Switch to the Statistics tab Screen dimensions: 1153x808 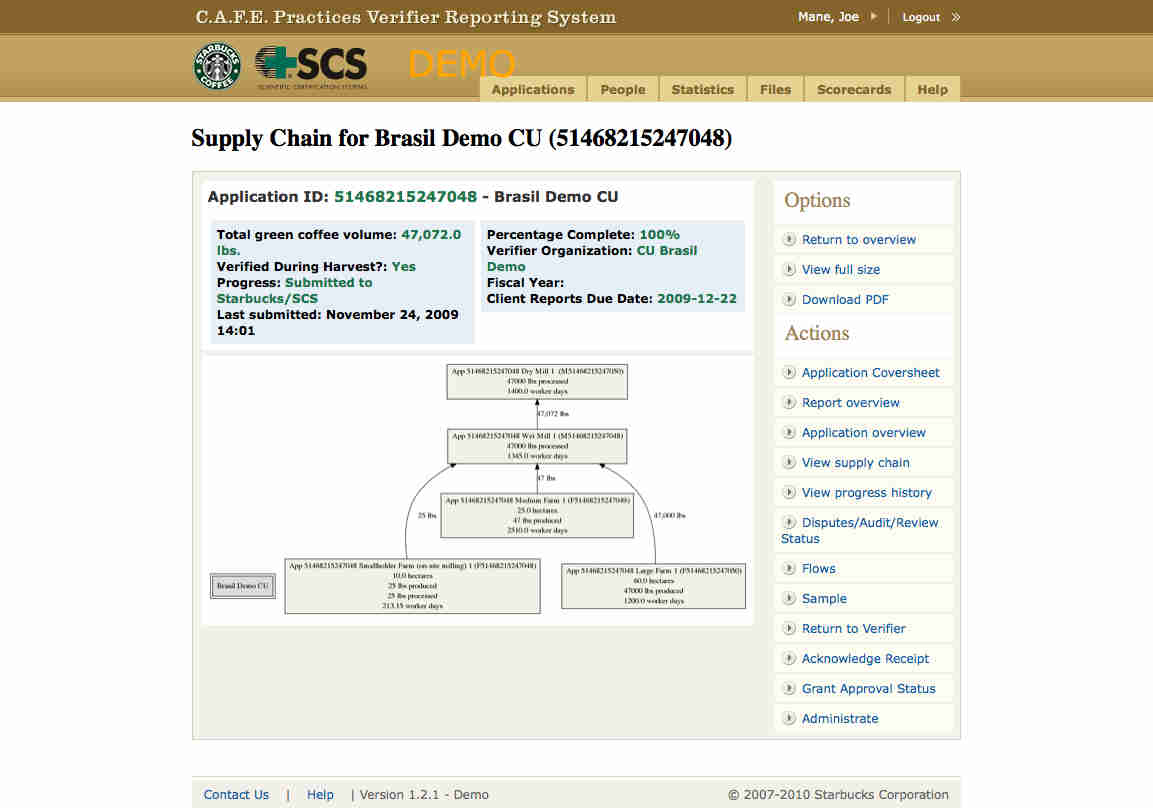[702, 89]
